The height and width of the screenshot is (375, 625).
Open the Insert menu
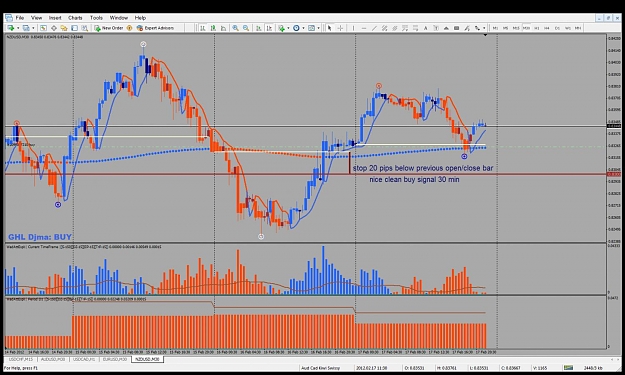[55, 18]
